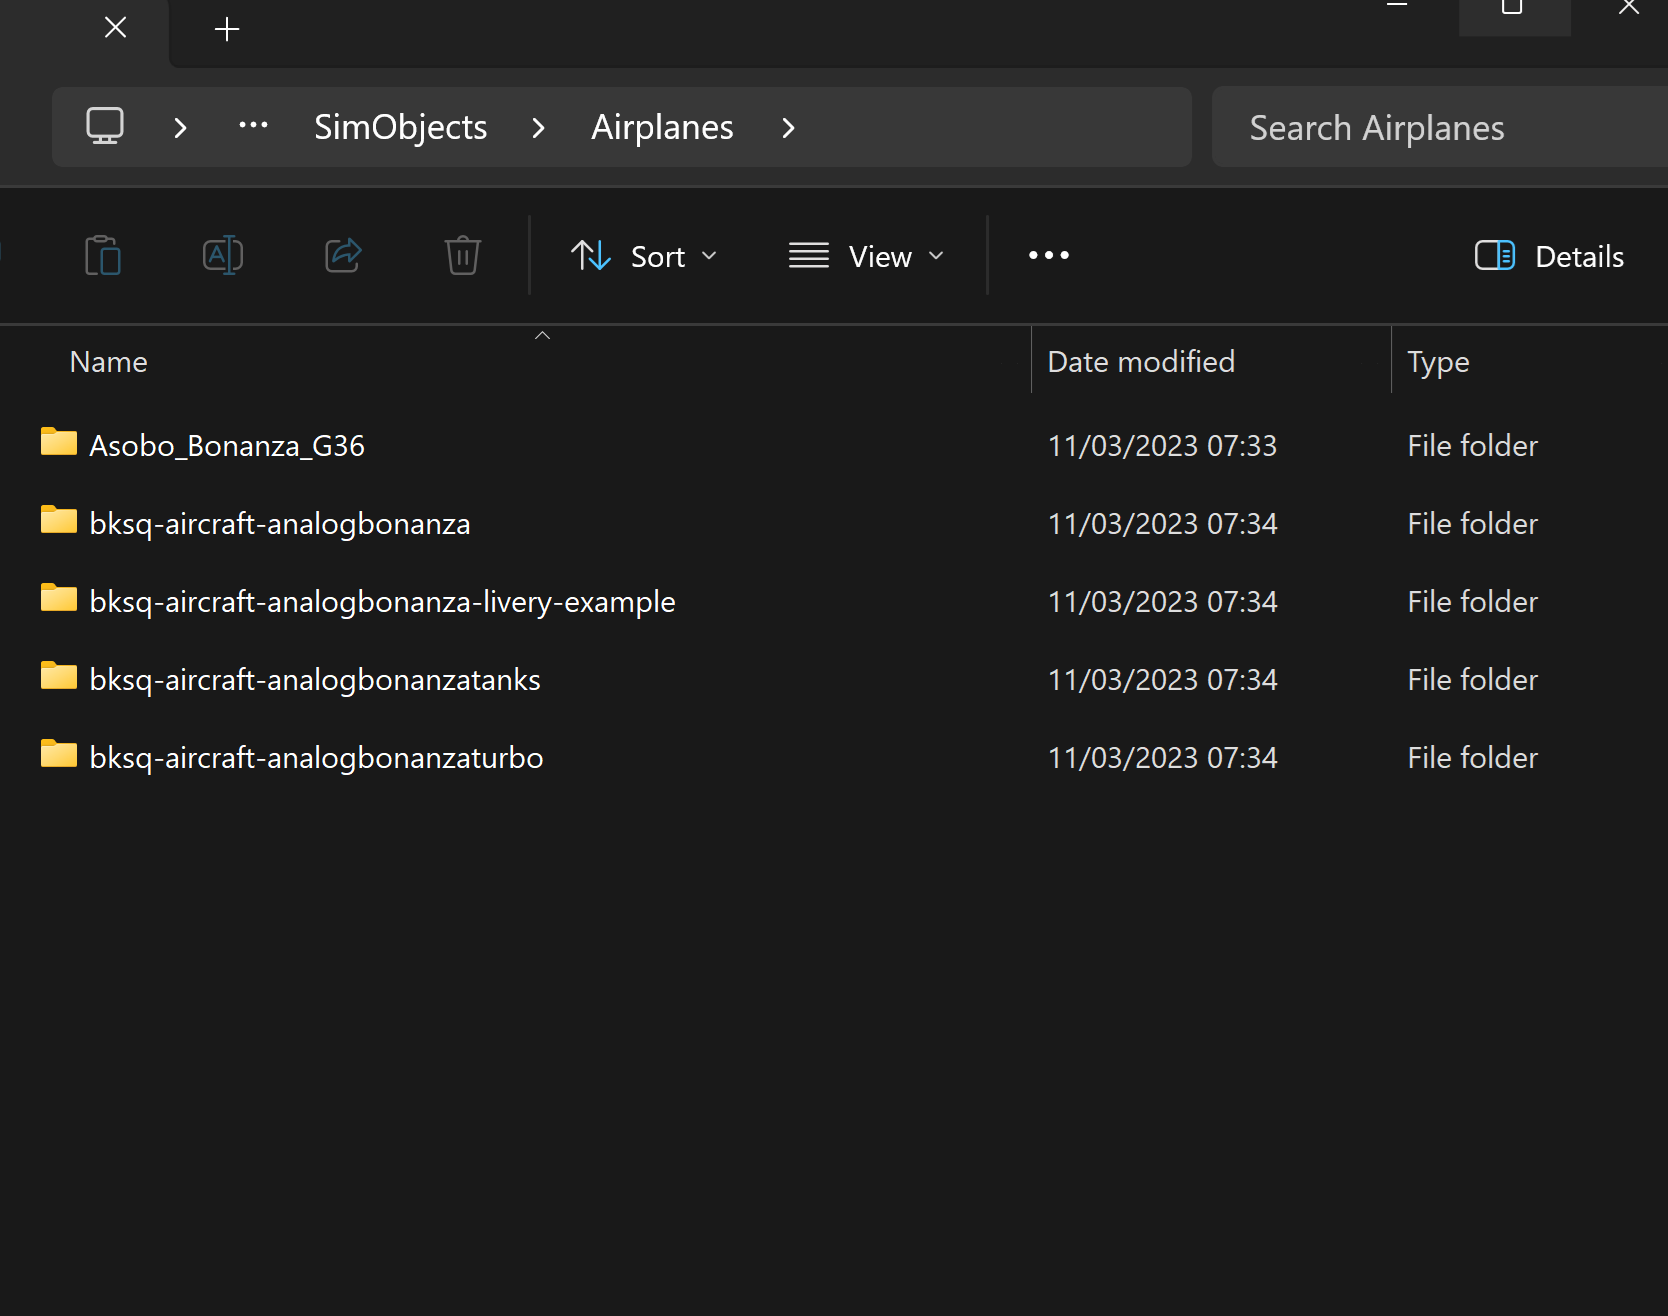
Task: Click folder icon of analogbonanzaturbo
Action: point(59,753)
